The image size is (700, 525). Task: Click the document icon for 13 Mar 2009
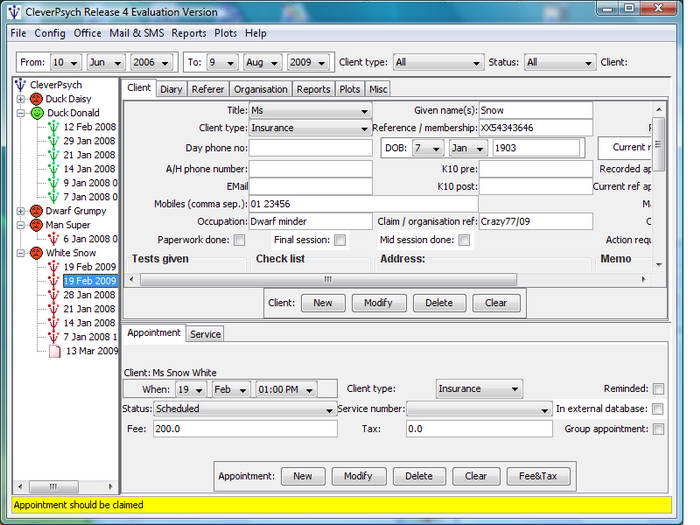54,351
